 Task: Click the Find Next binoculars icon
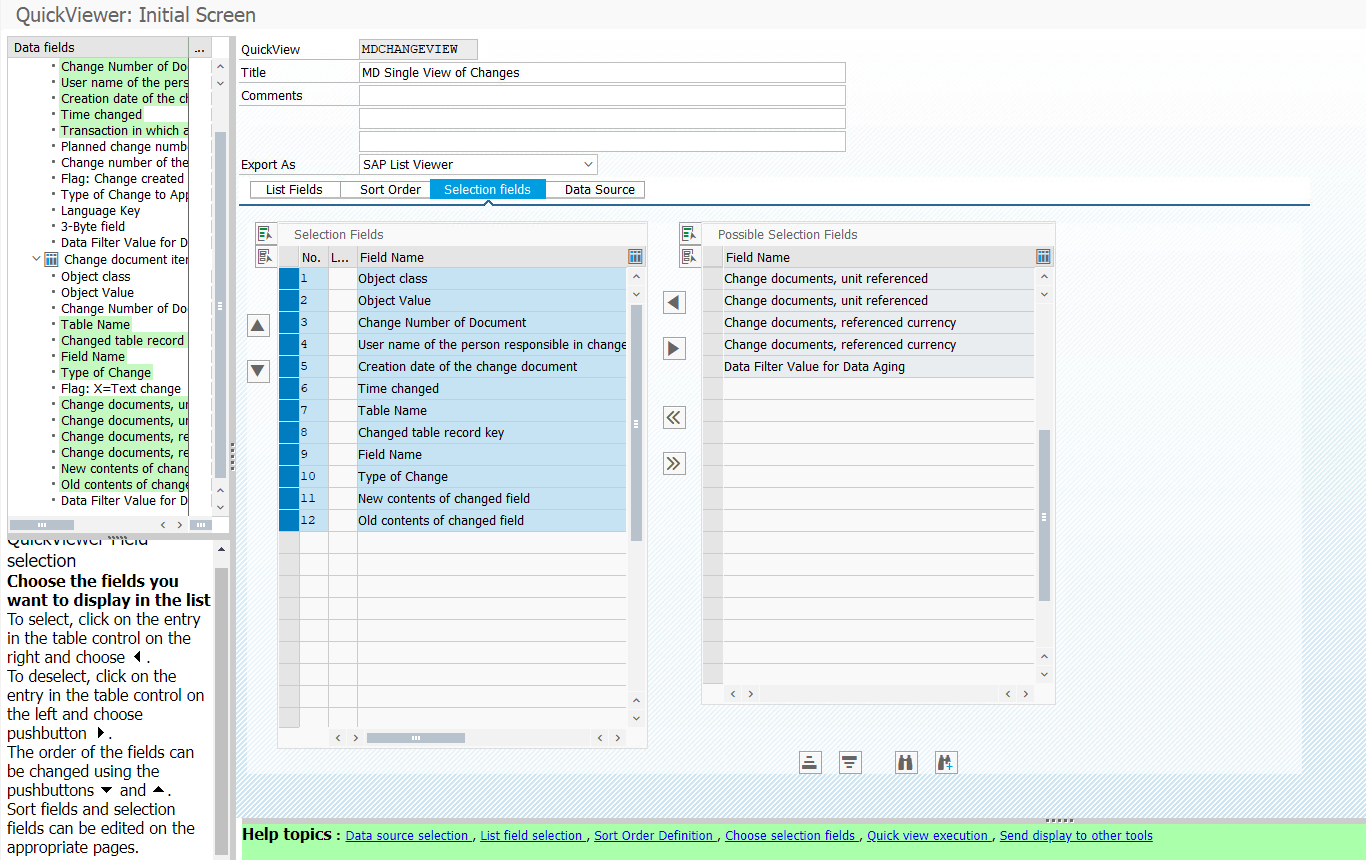pyautogui.click(x=945, y=762)
